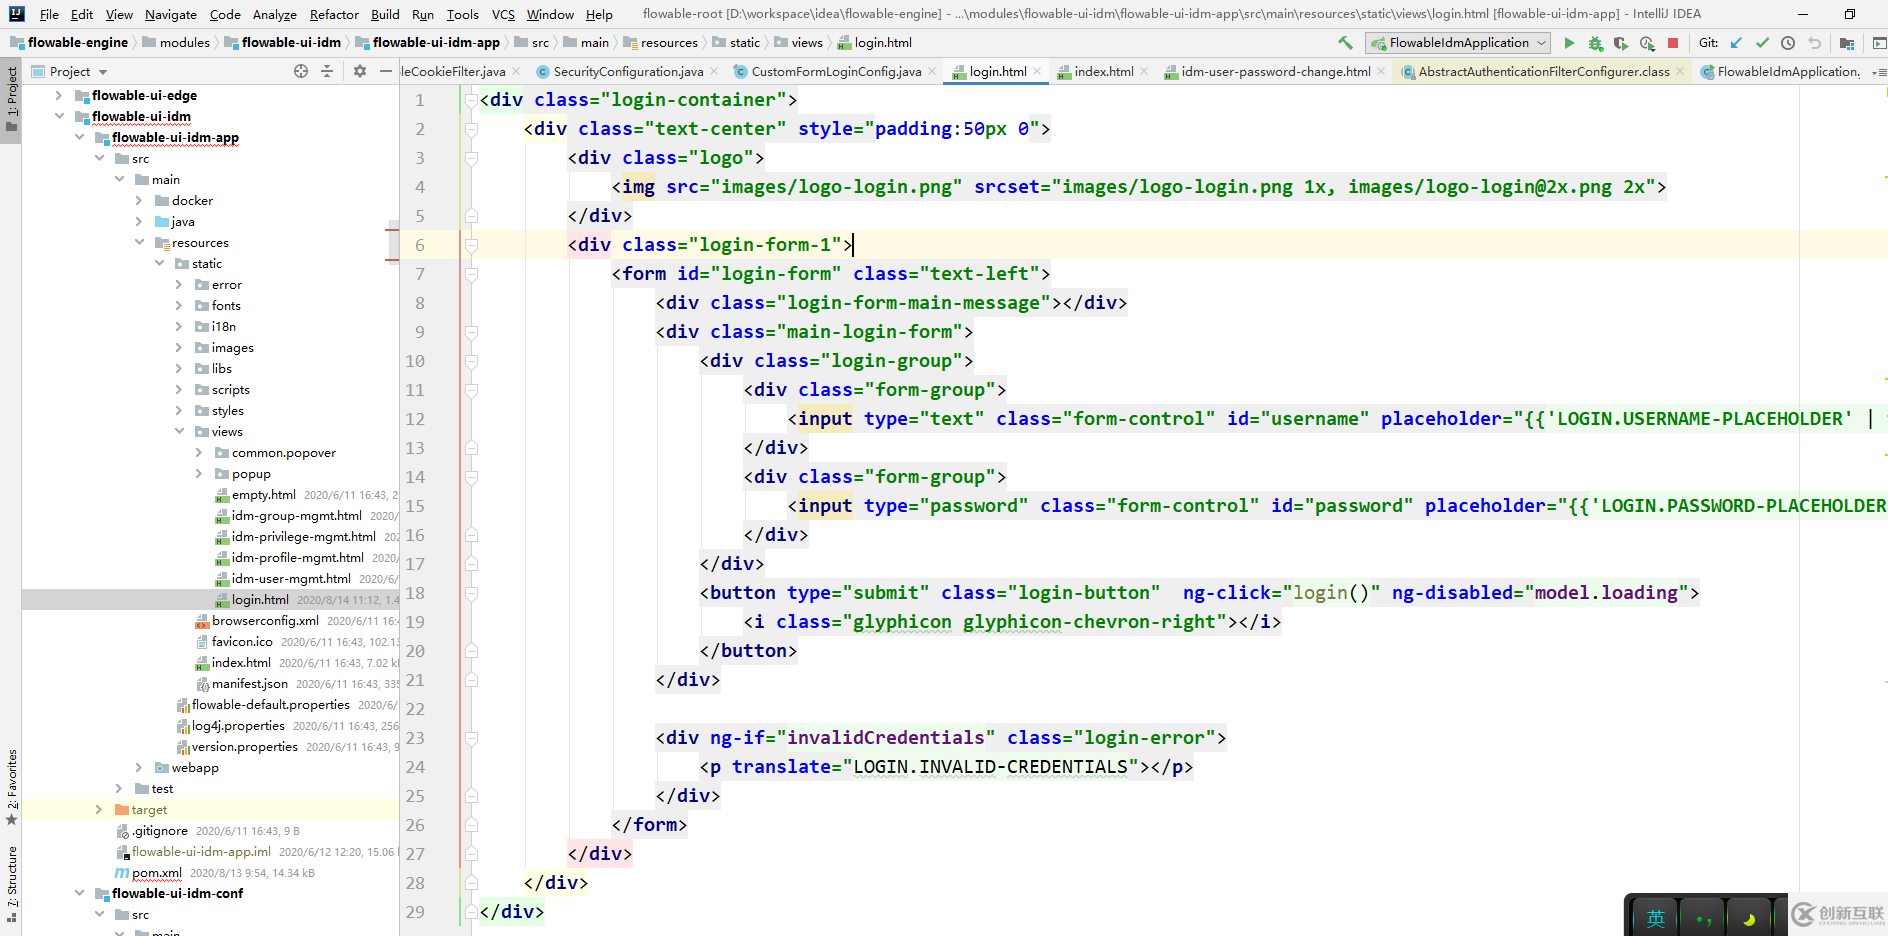Screen dimensions: 1888x936
Task: Click the resources breadcrumb
Action: coord(661,42)
